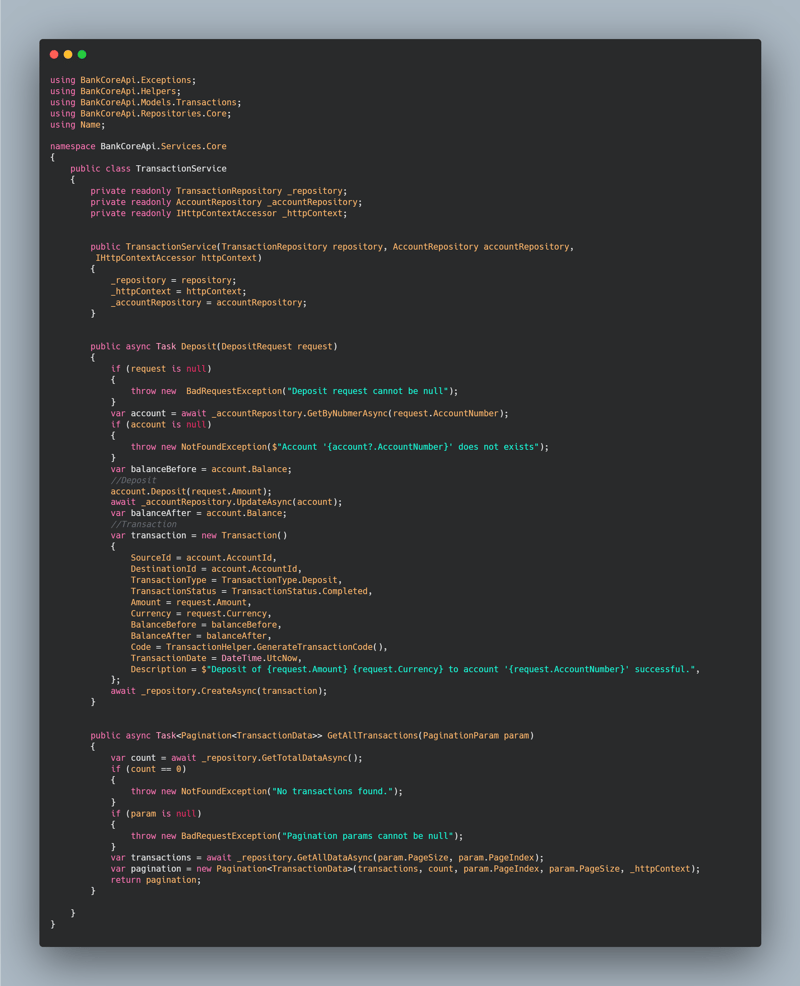Click "Deposit request cannot be null" throw line

click(294, 391)
